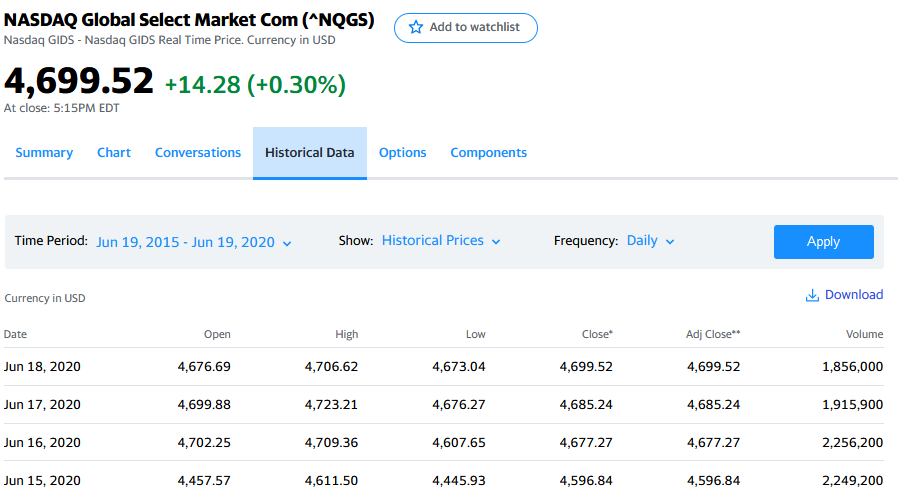Select low value 4,673.04
898x498 pixels.
(x=459, y=367)
